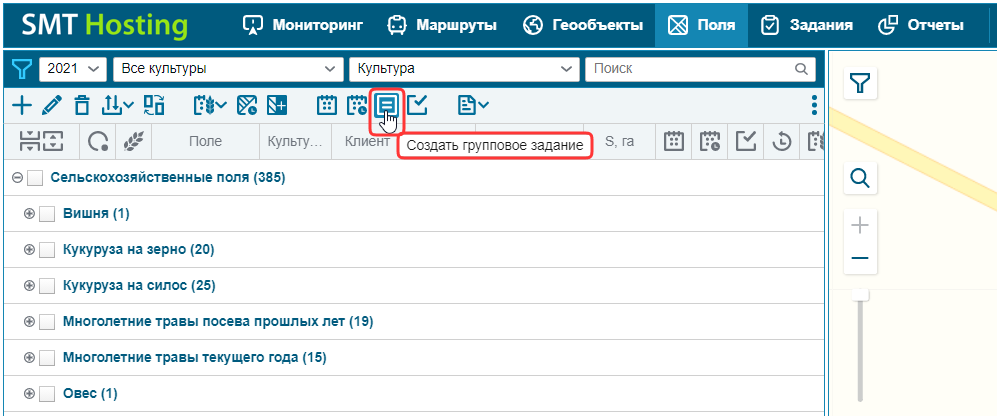Tick the Овес (1) checkbox
The height and width of the screenshot is (416, 997).
click(47, 394)
